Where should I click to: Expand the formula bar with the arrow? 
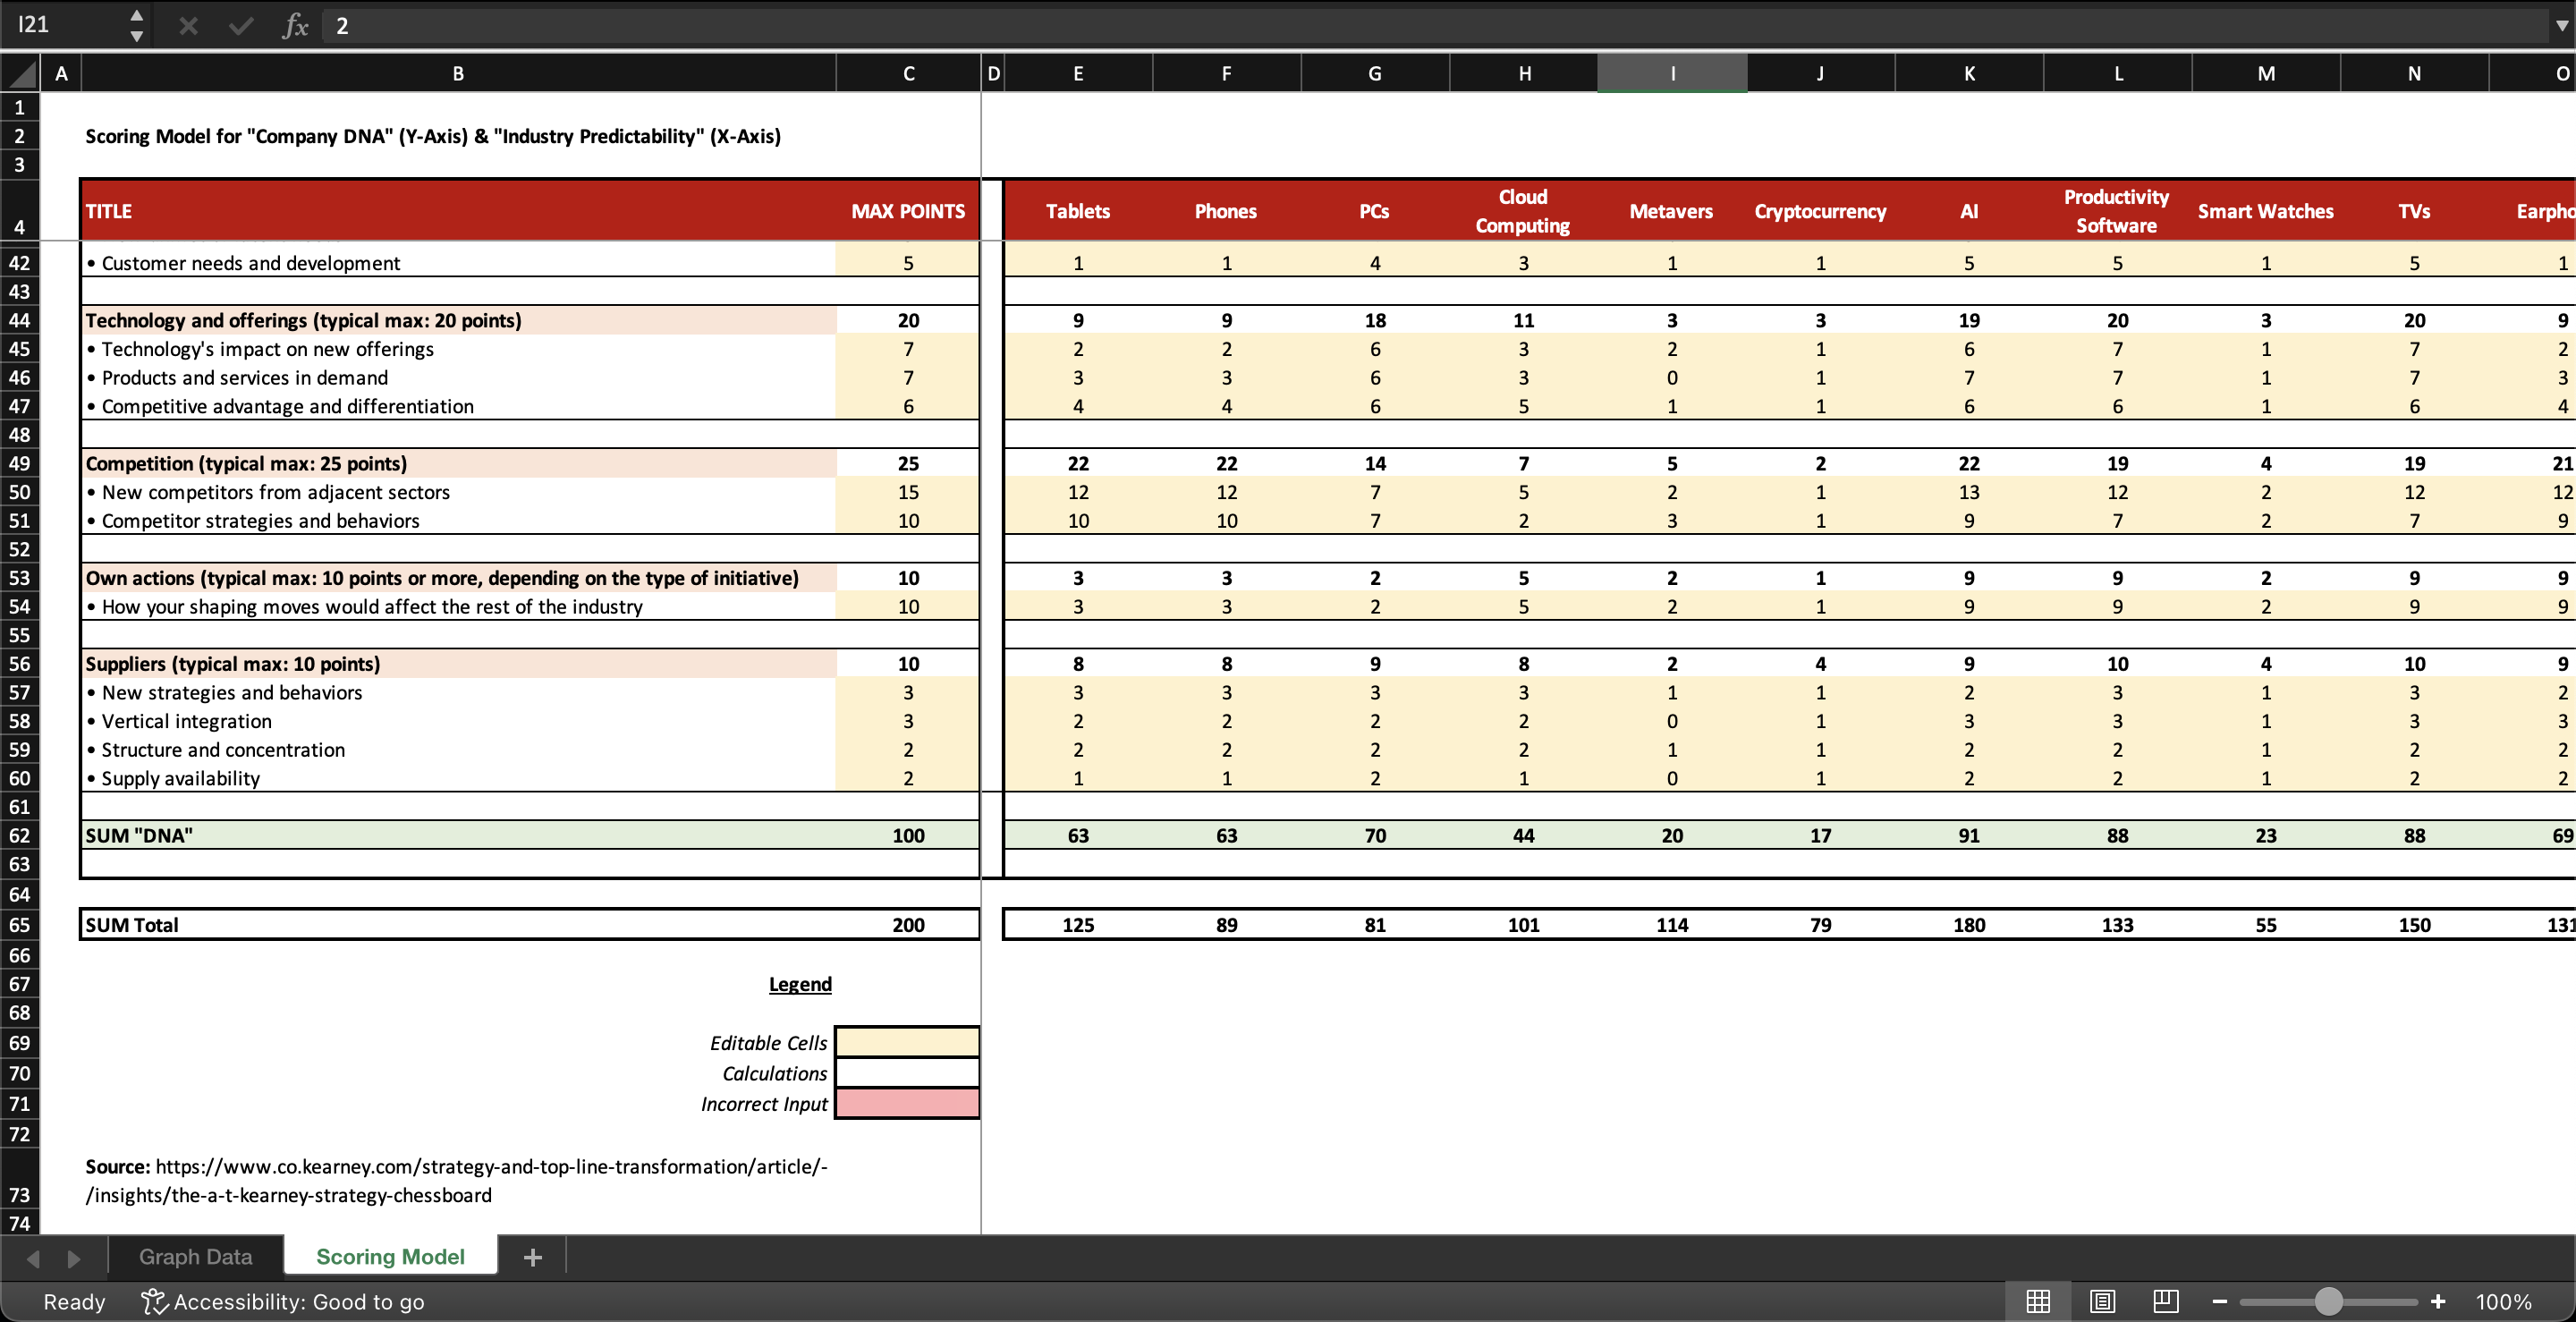pos(2561,26)
